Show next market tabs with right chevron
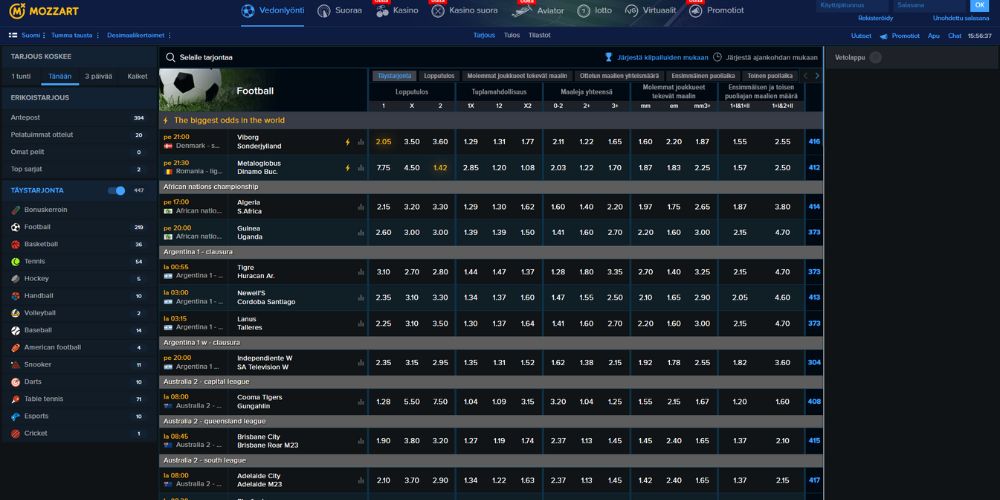Viewport: 1000px width, 500px height. click(x=817, y=76)
